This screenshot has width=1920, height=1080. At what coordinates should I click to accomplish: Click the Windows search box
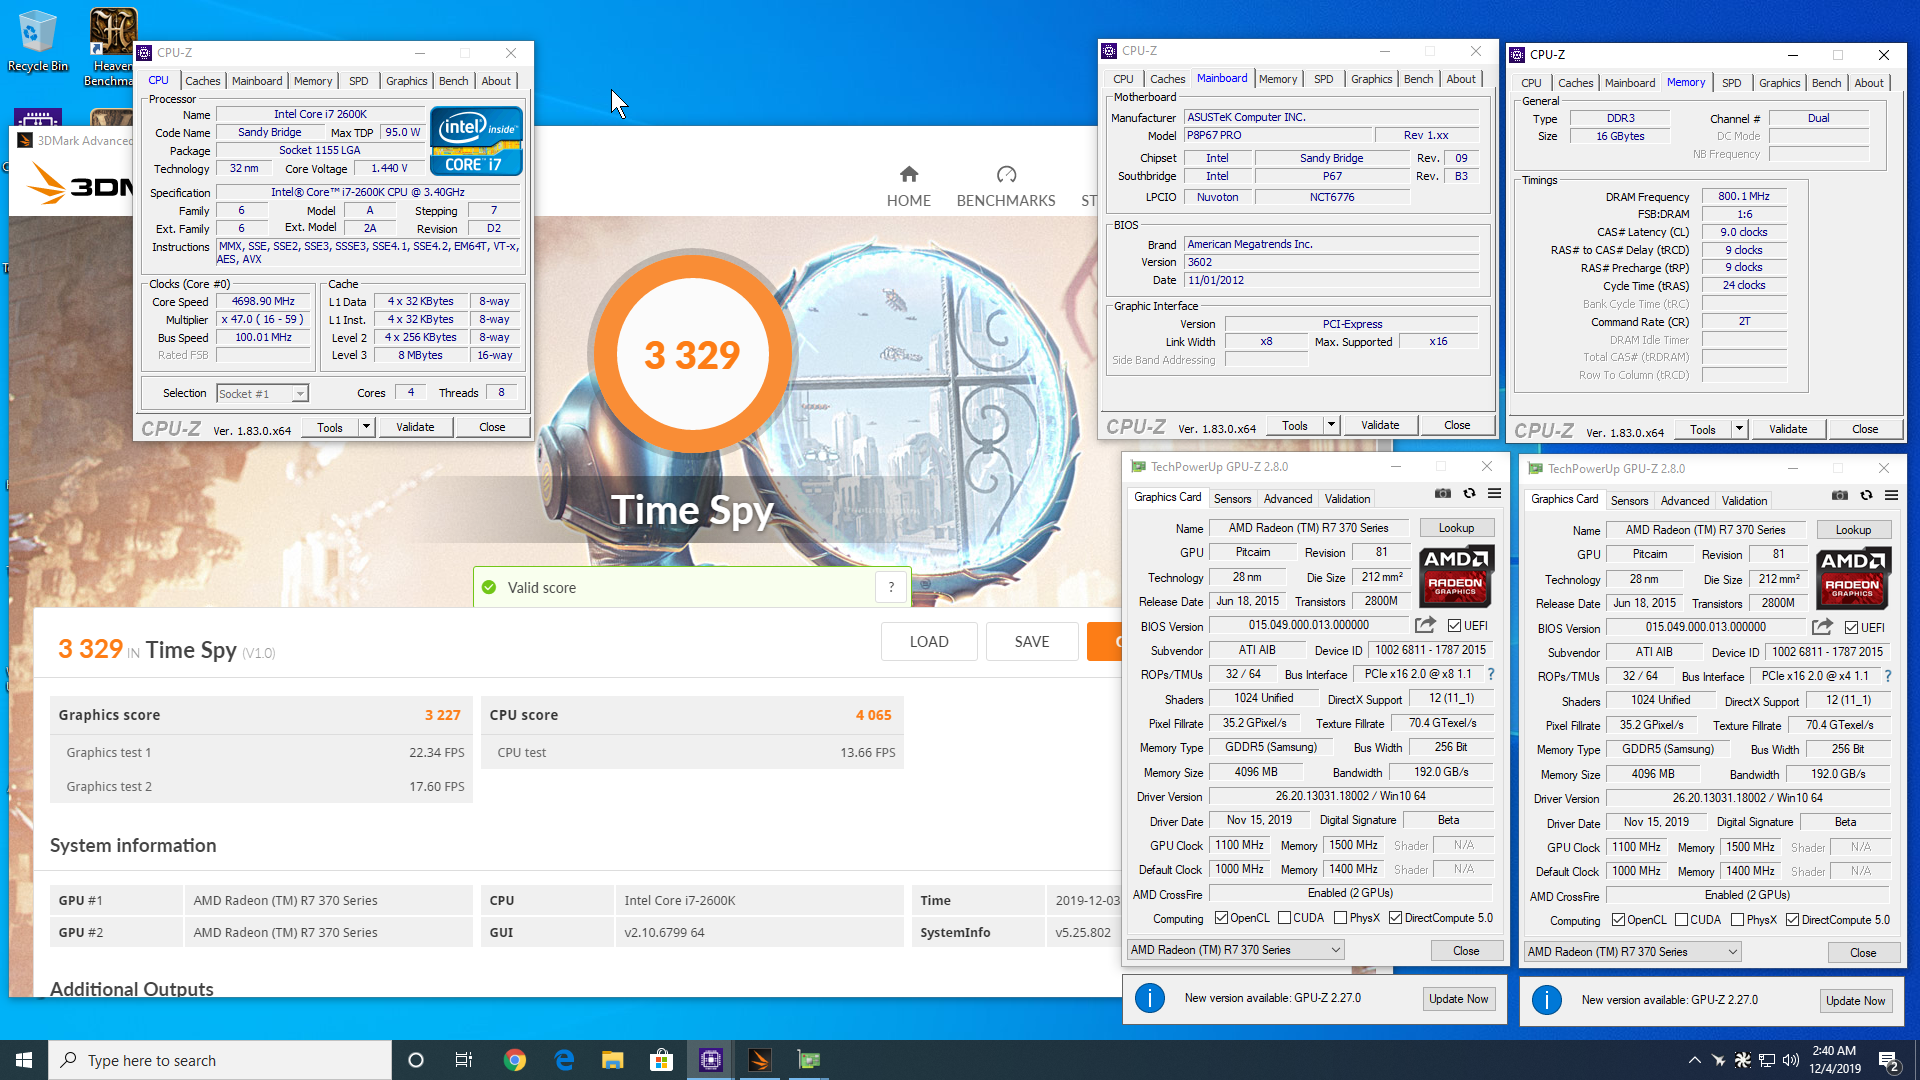220,1060
